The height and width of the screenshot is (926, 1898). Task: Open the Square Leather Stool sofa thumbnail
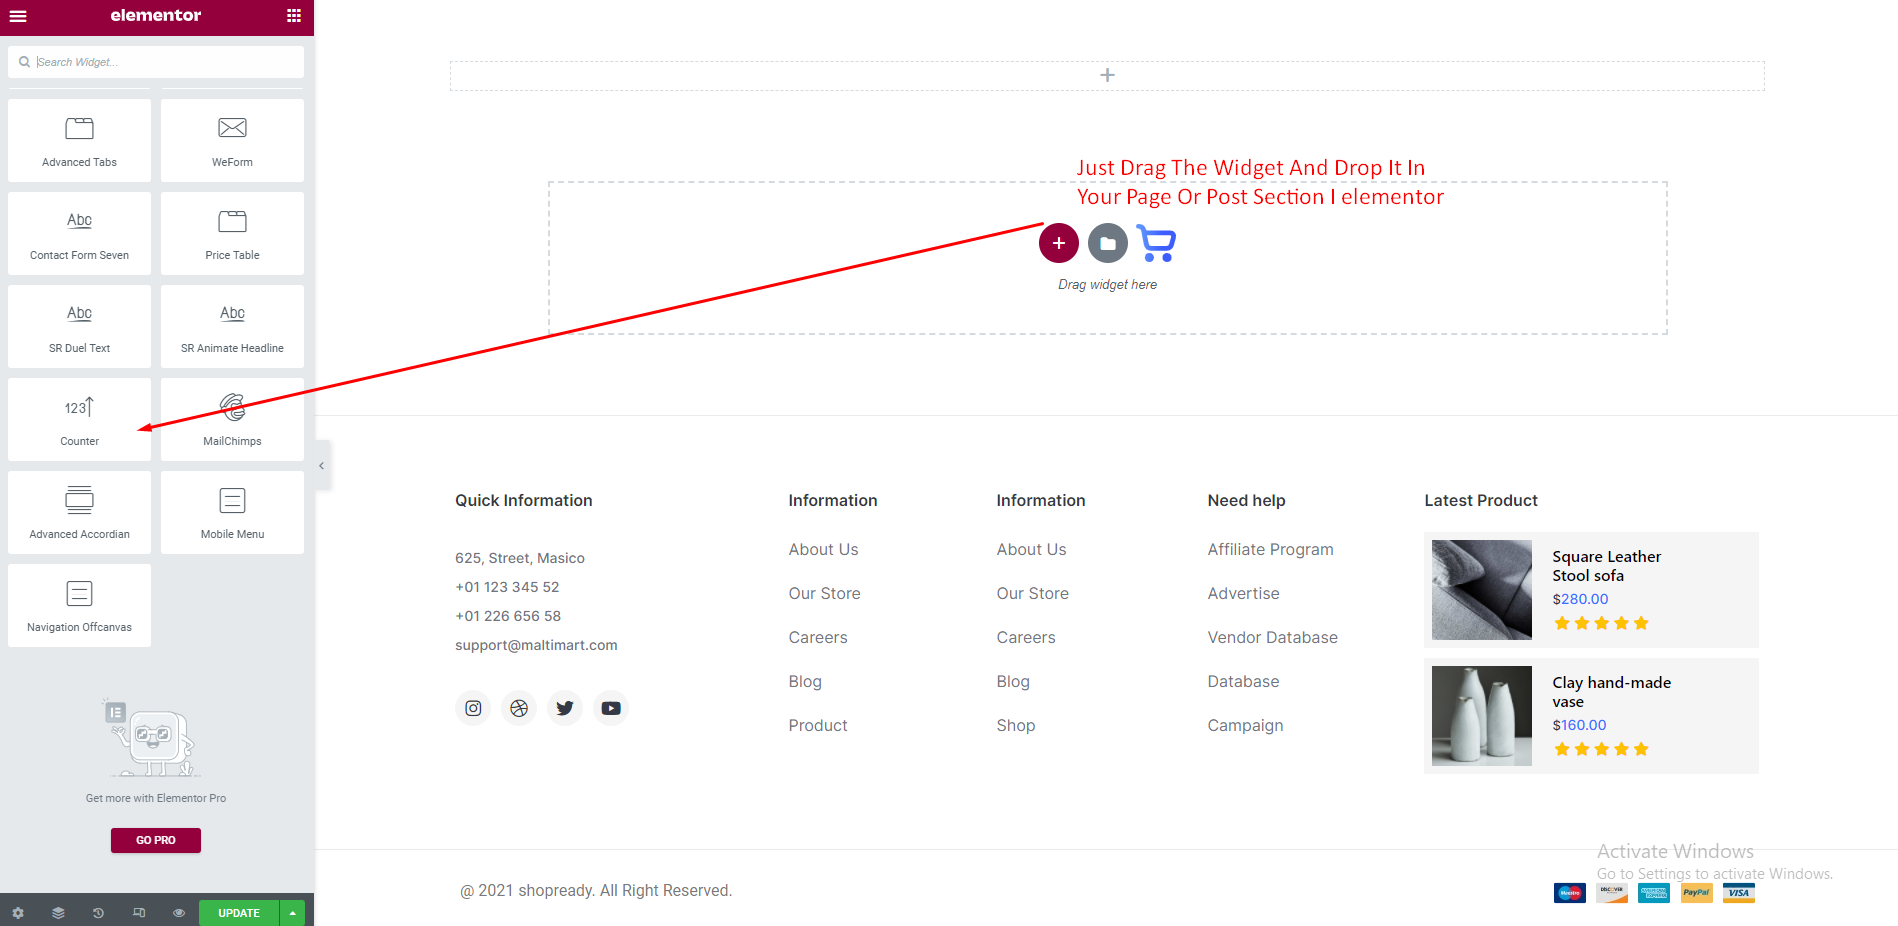pos(1481,590)
